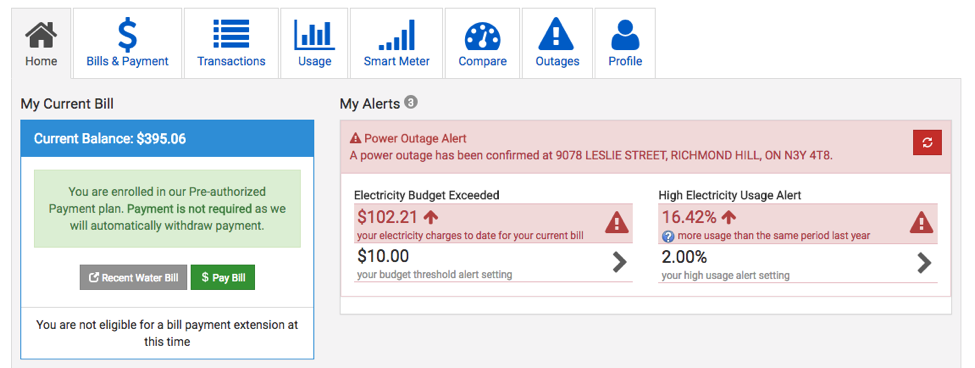
Task: Click the bill payment extension eligibility message
Action: click(x=167, y=333)
